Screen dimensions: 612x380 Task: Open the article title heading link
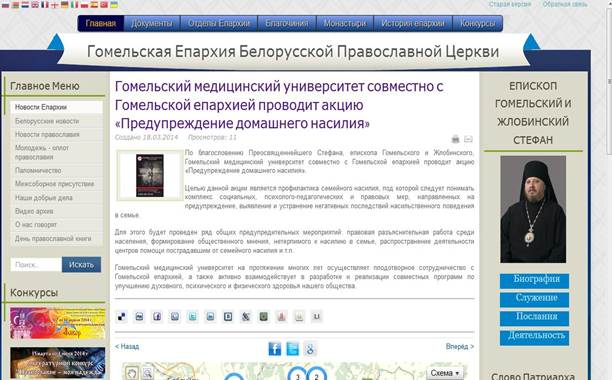(279, 105)
